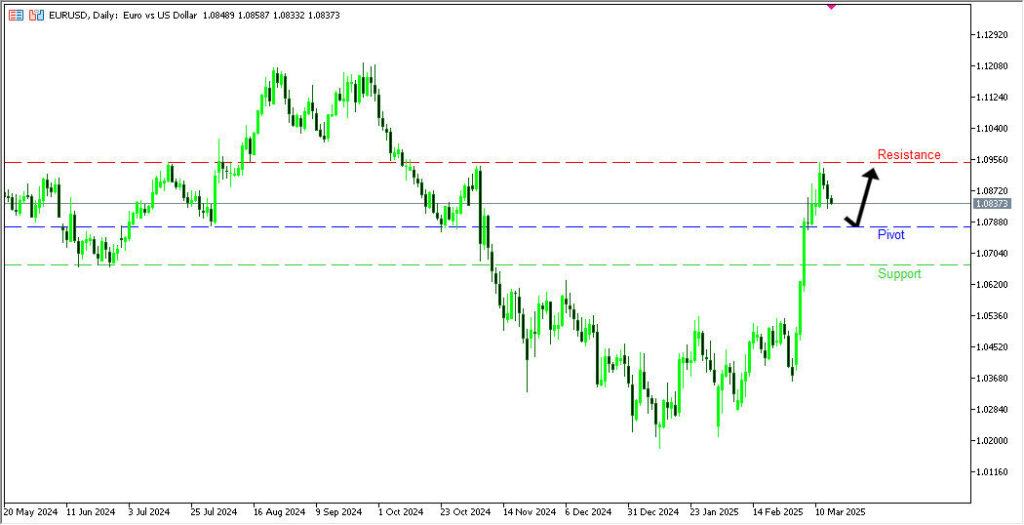Click price scale value 1.11240

pos(991,97)
